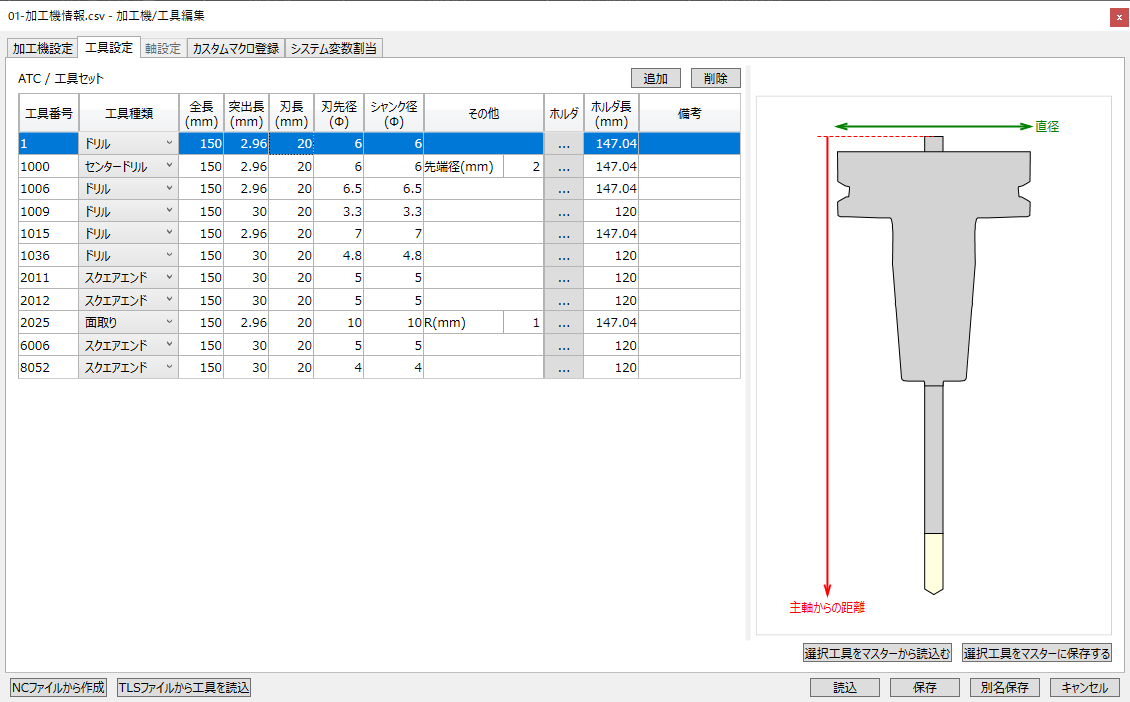The image size is (1130, 702).
Task: Click the キャンセル button
Action: click(x=1084, y=688)
